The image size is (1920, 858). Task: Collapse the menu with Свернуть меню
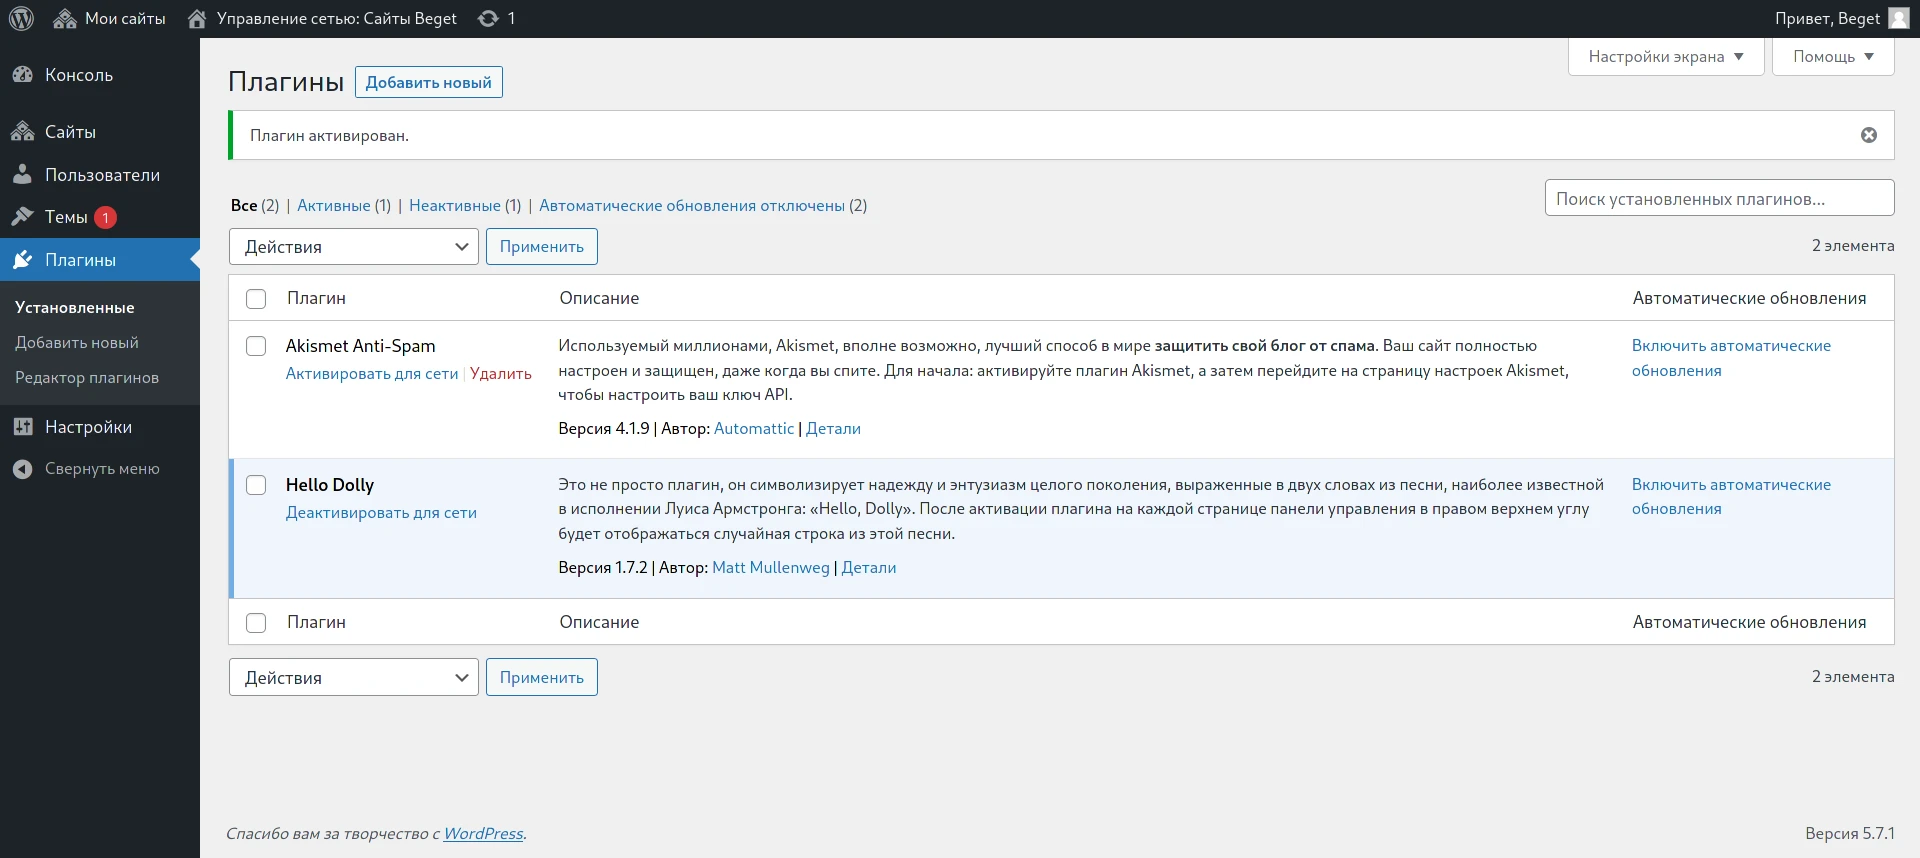[101, 469]
